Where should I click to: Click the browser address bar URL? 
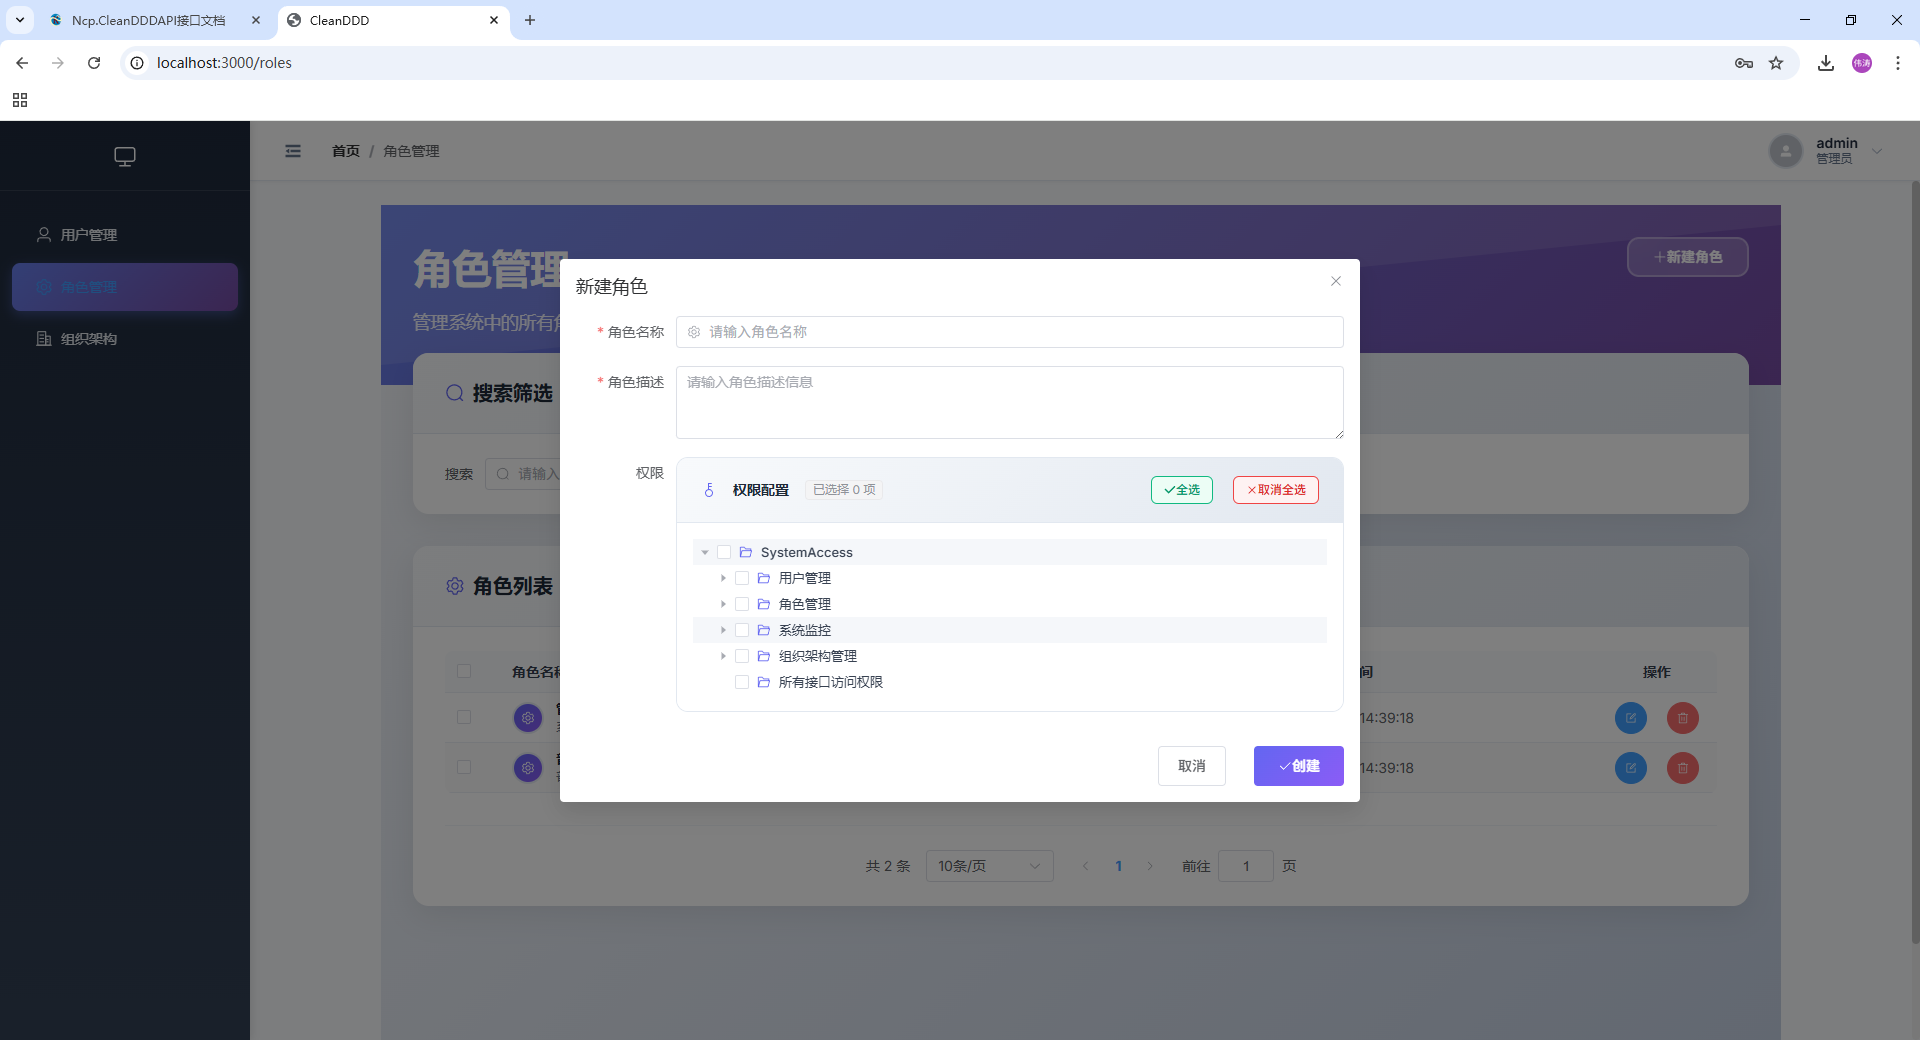tap(224, 63)
